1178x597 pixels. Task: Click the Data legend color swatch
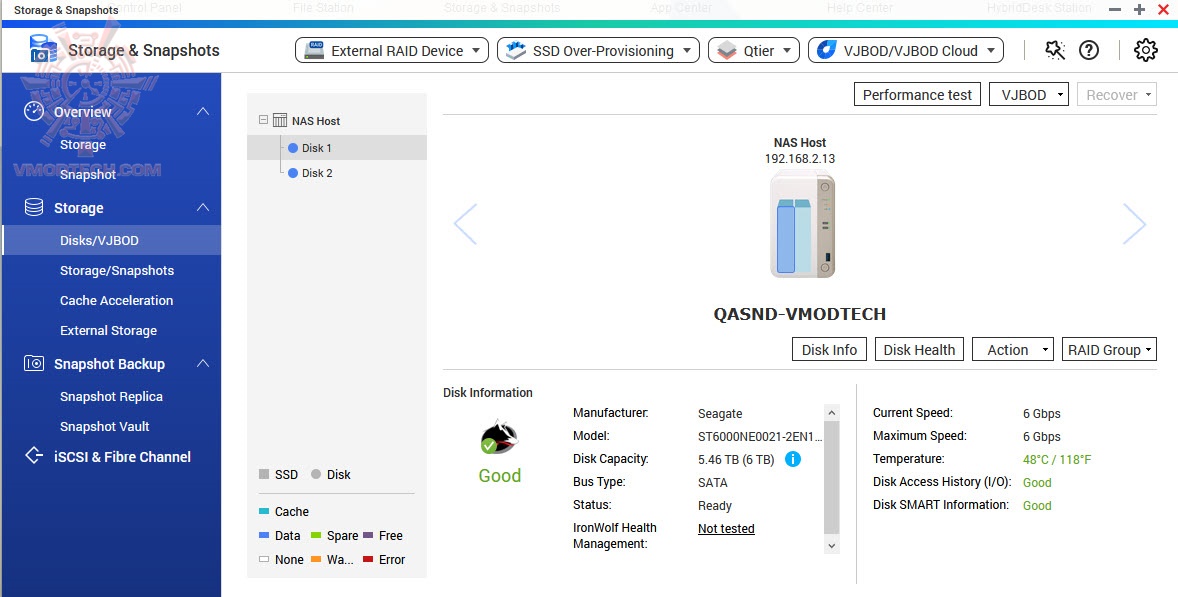pos(264,535)
